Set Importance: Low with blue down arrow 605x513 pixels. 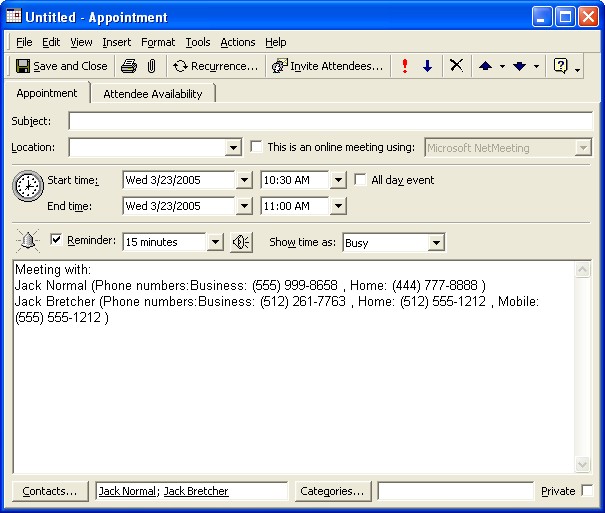427,66
